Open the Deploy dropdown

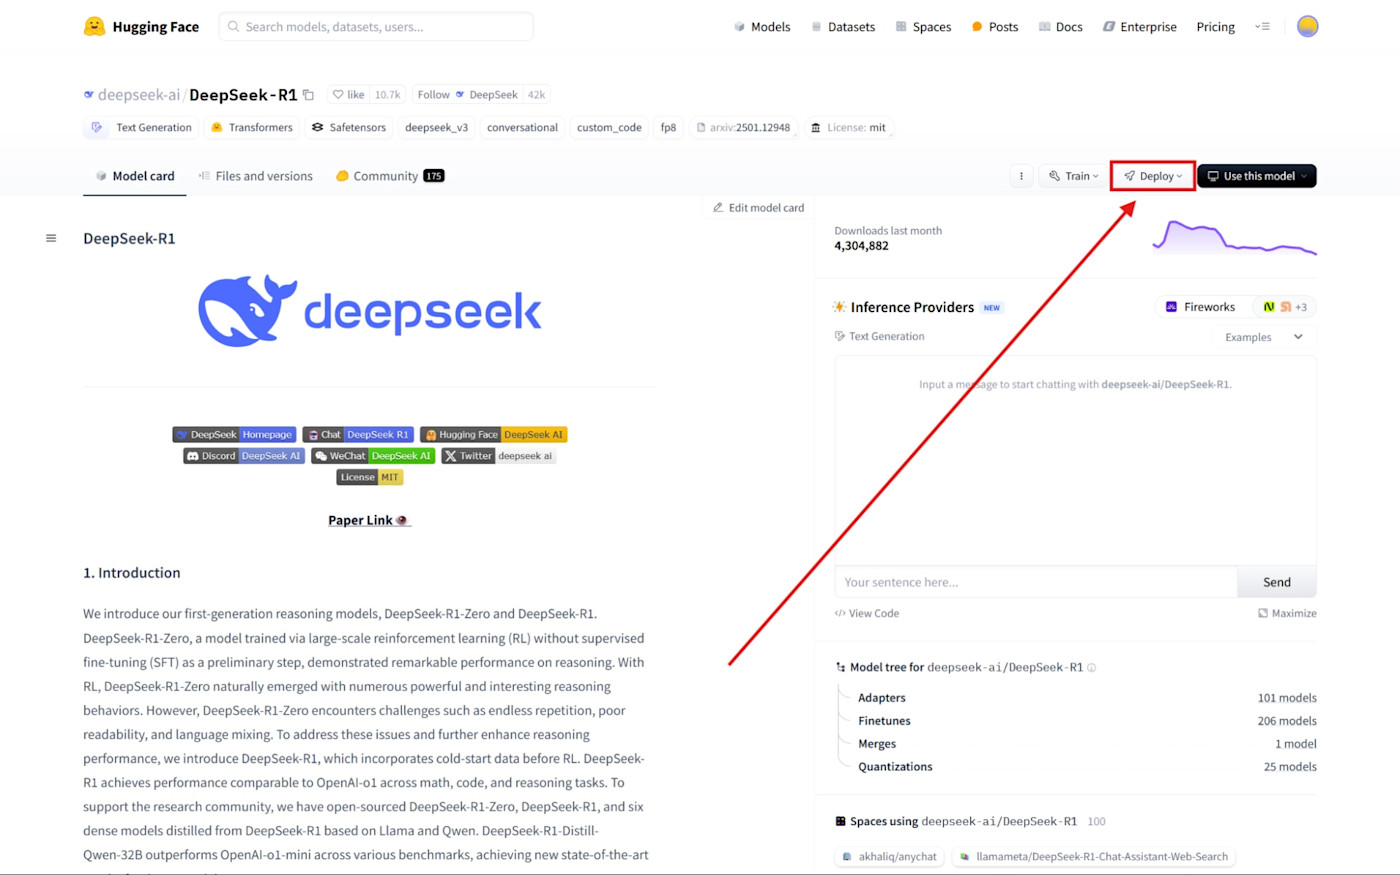pos(1153,176)
